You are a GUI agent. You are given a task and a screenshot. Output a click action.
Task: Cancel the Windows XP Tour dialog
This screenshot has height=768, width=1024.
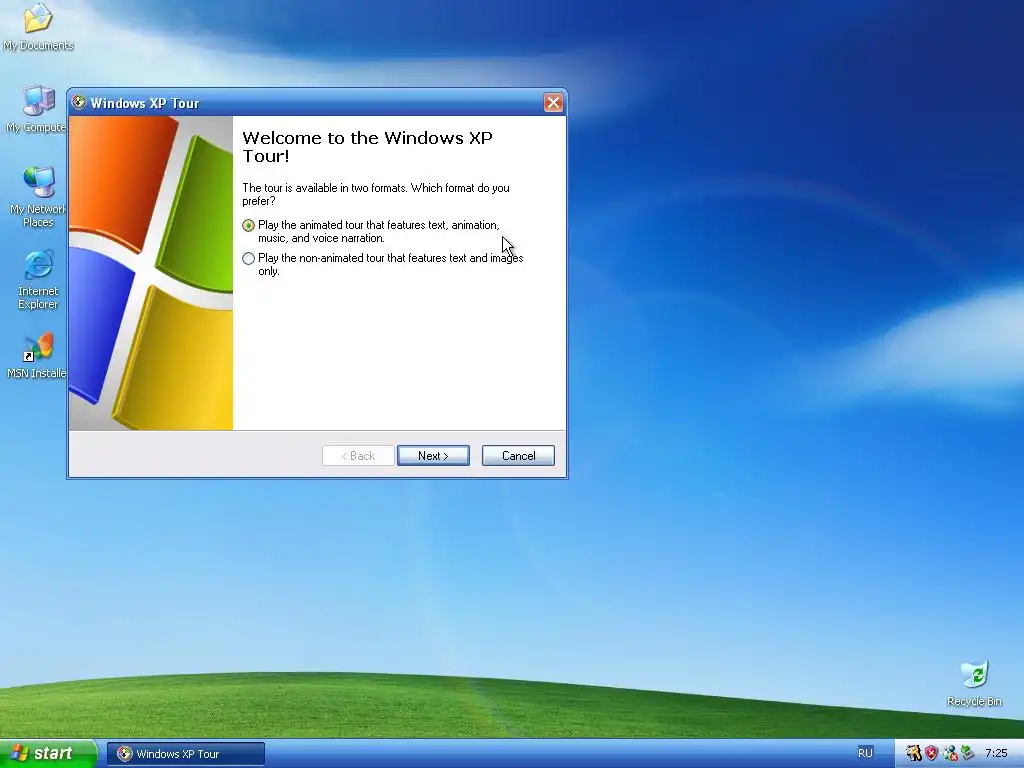point(518,456)
